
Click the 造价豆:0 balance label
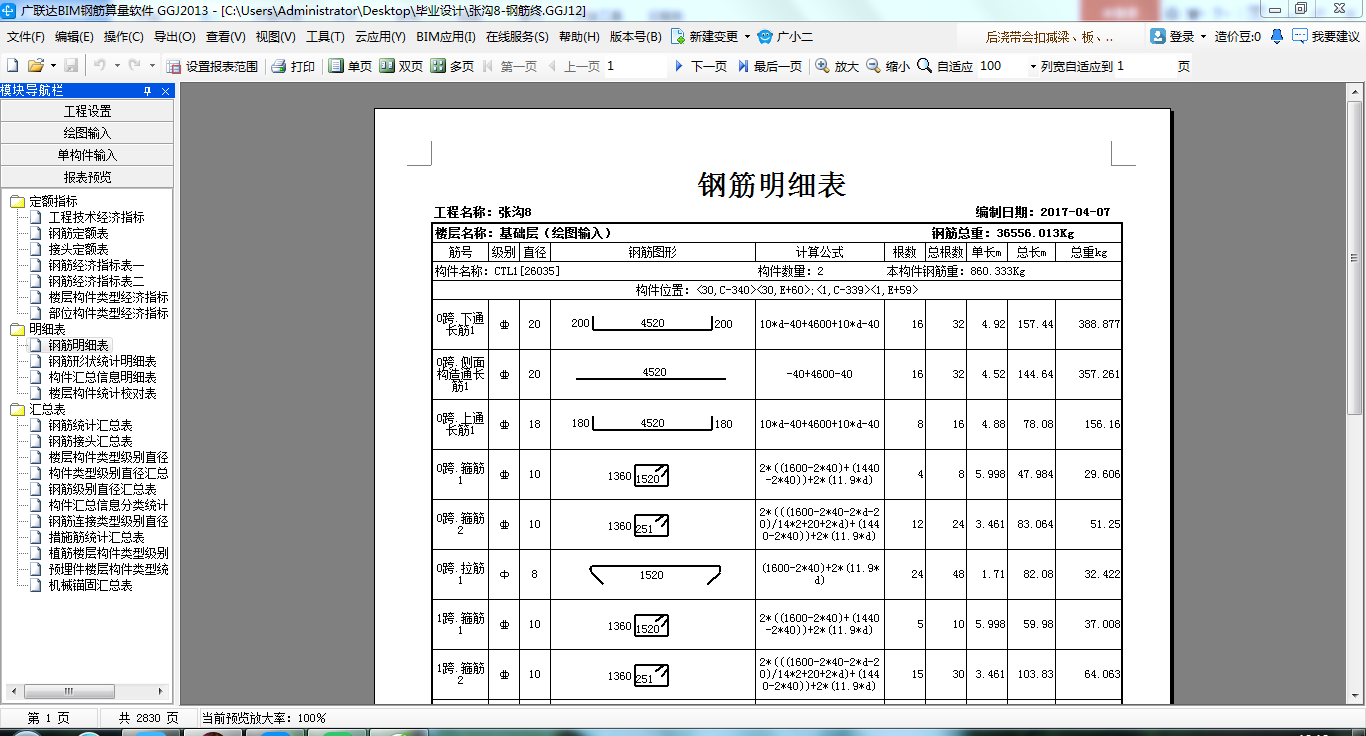pyautogui.click(x=1239, y=37)
